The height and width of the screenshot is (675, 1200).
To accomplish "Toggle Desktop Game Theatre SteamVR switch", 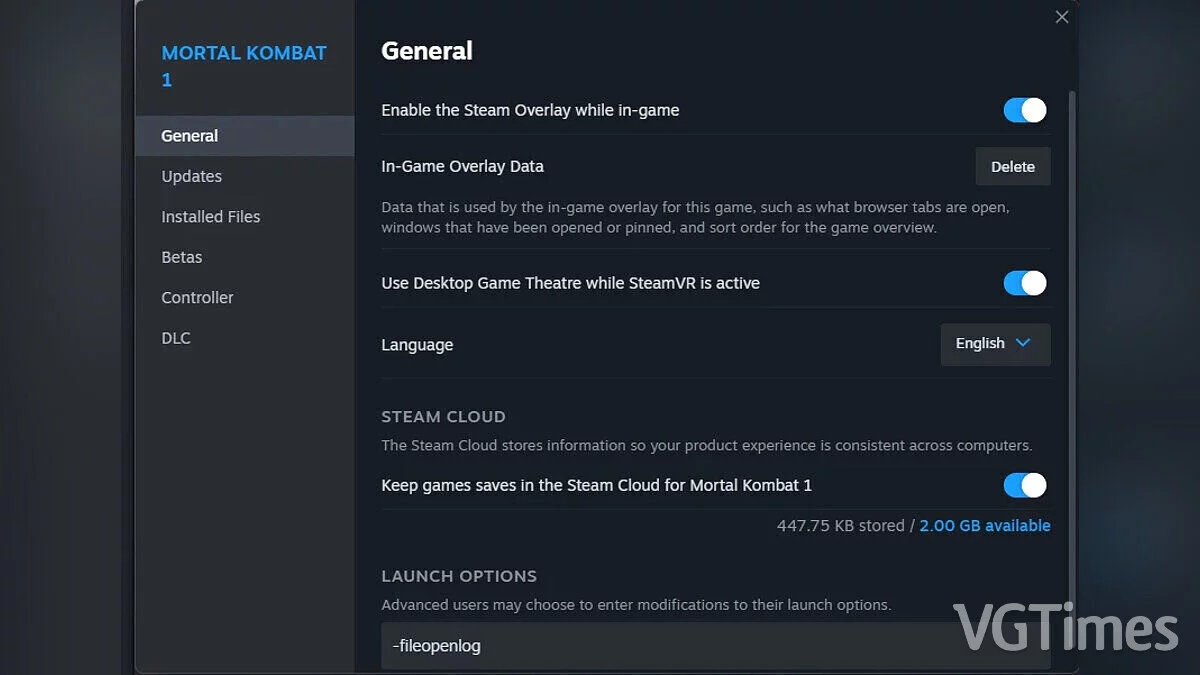I will click(1025, 283).
